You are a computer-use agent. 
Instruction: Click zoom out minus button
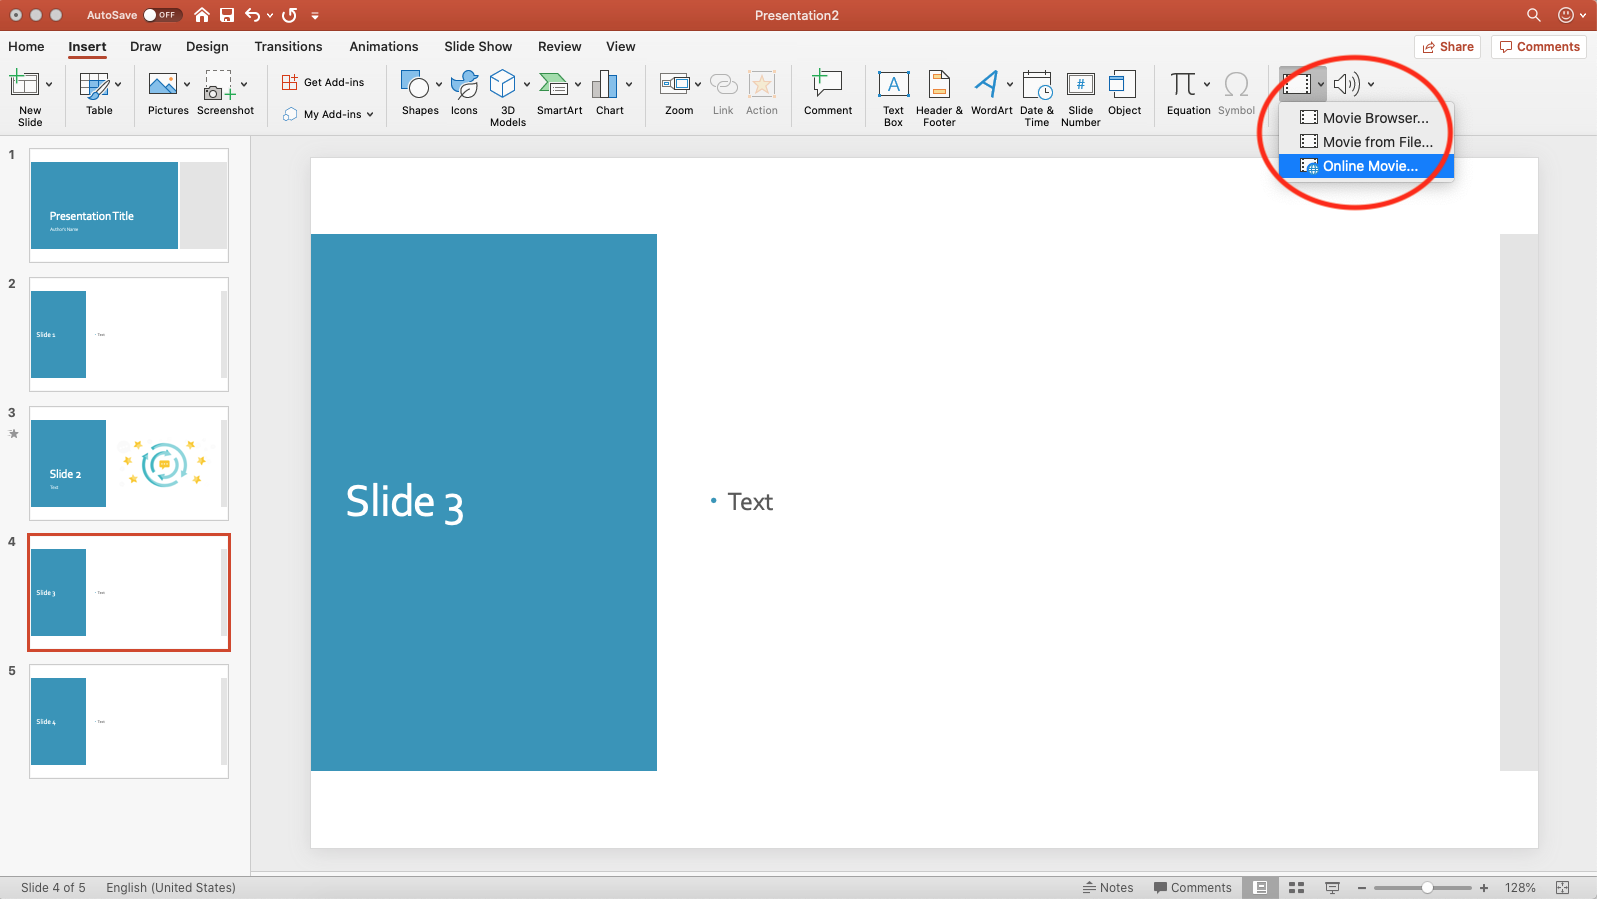1361,887
